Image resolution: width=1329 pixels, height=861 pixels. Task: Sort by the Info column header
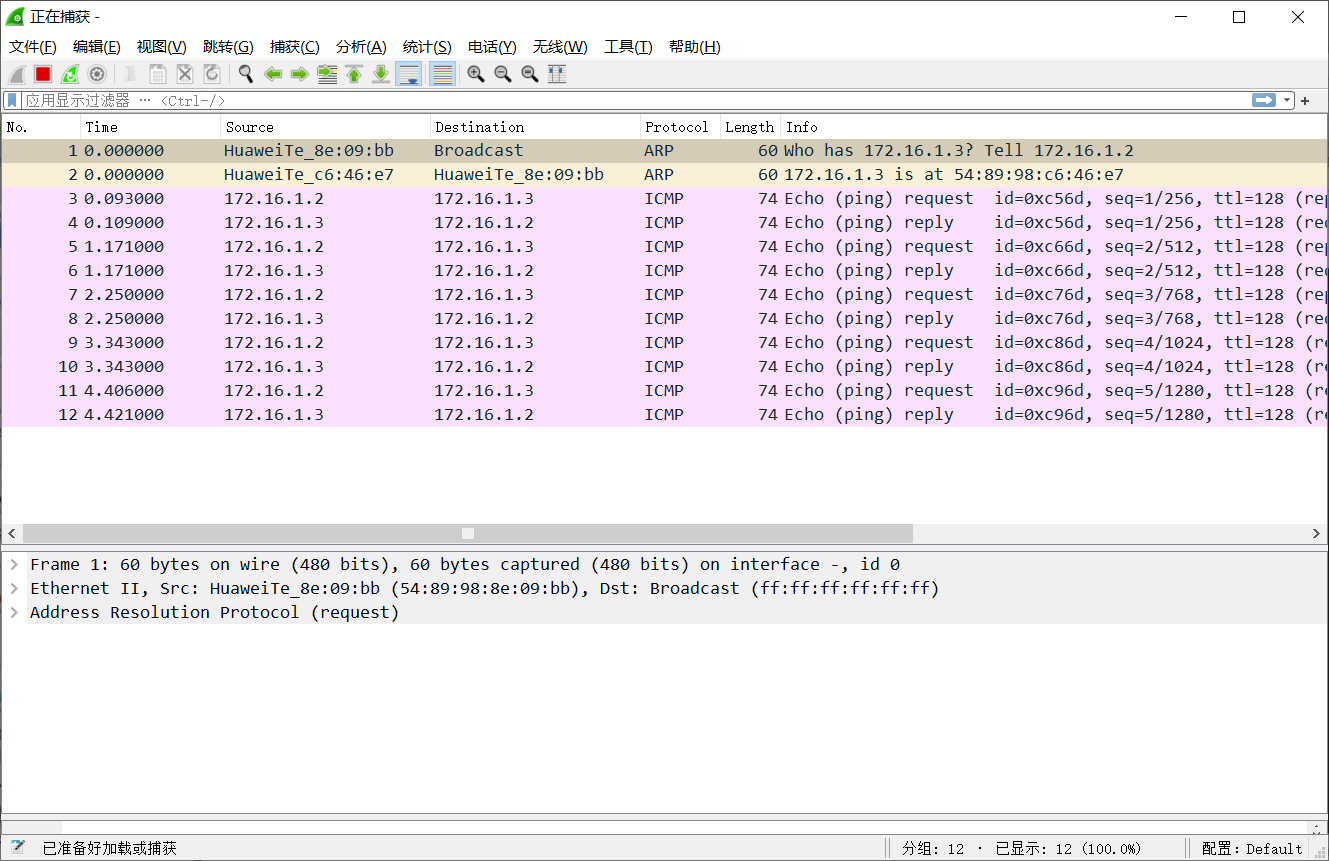tap(1053, 127)
